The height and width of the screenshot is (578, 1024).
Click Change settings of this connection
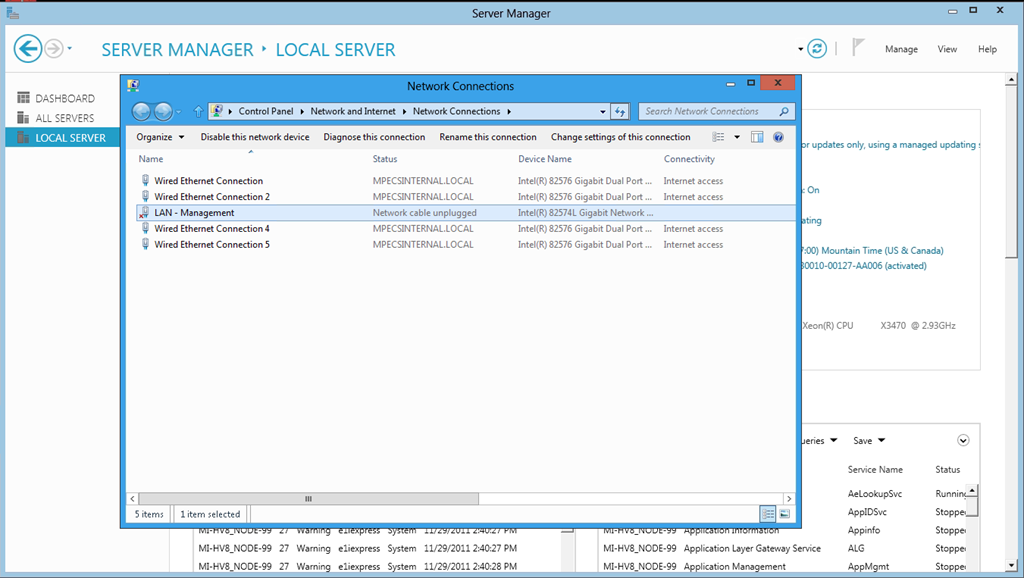pyautogui.click(x=620, y=137)
